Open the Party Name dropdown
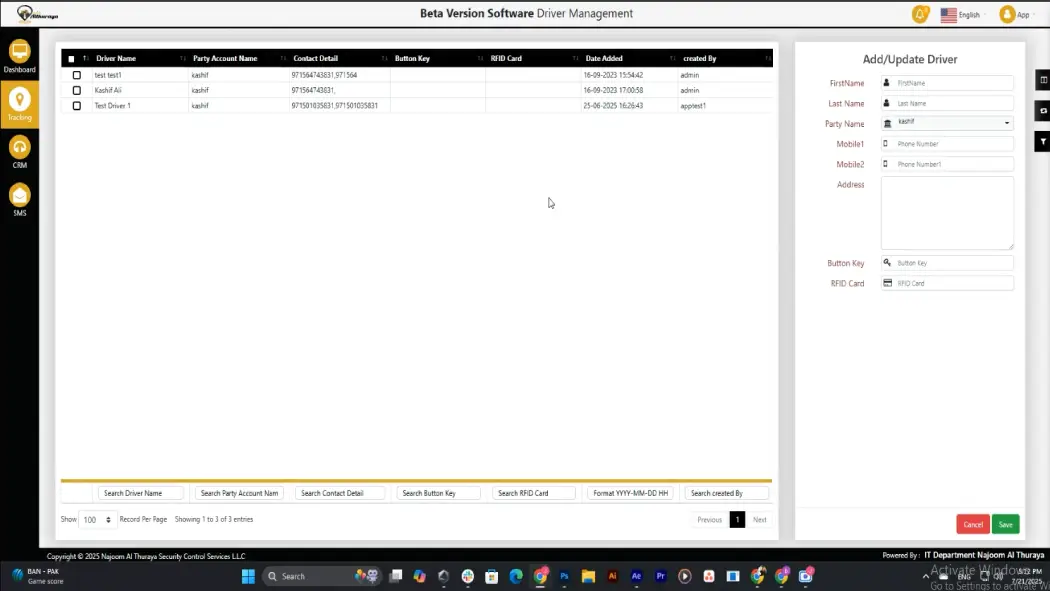The image size is (1050, 591). point(947,123)
